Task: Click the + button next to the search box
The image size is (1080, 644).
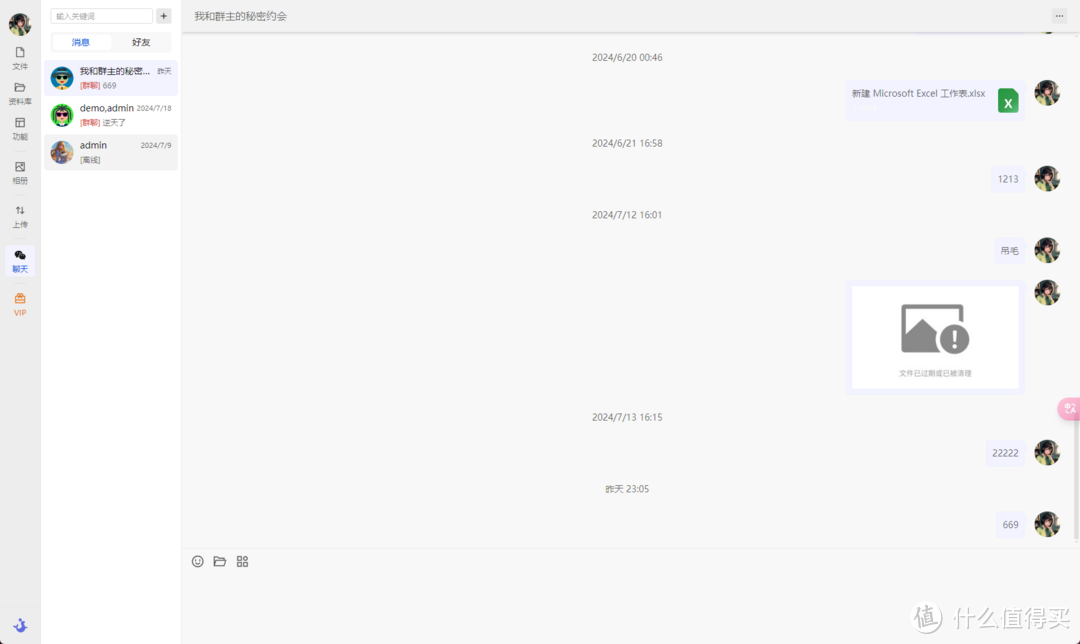Action: click(x=163, y=15)
